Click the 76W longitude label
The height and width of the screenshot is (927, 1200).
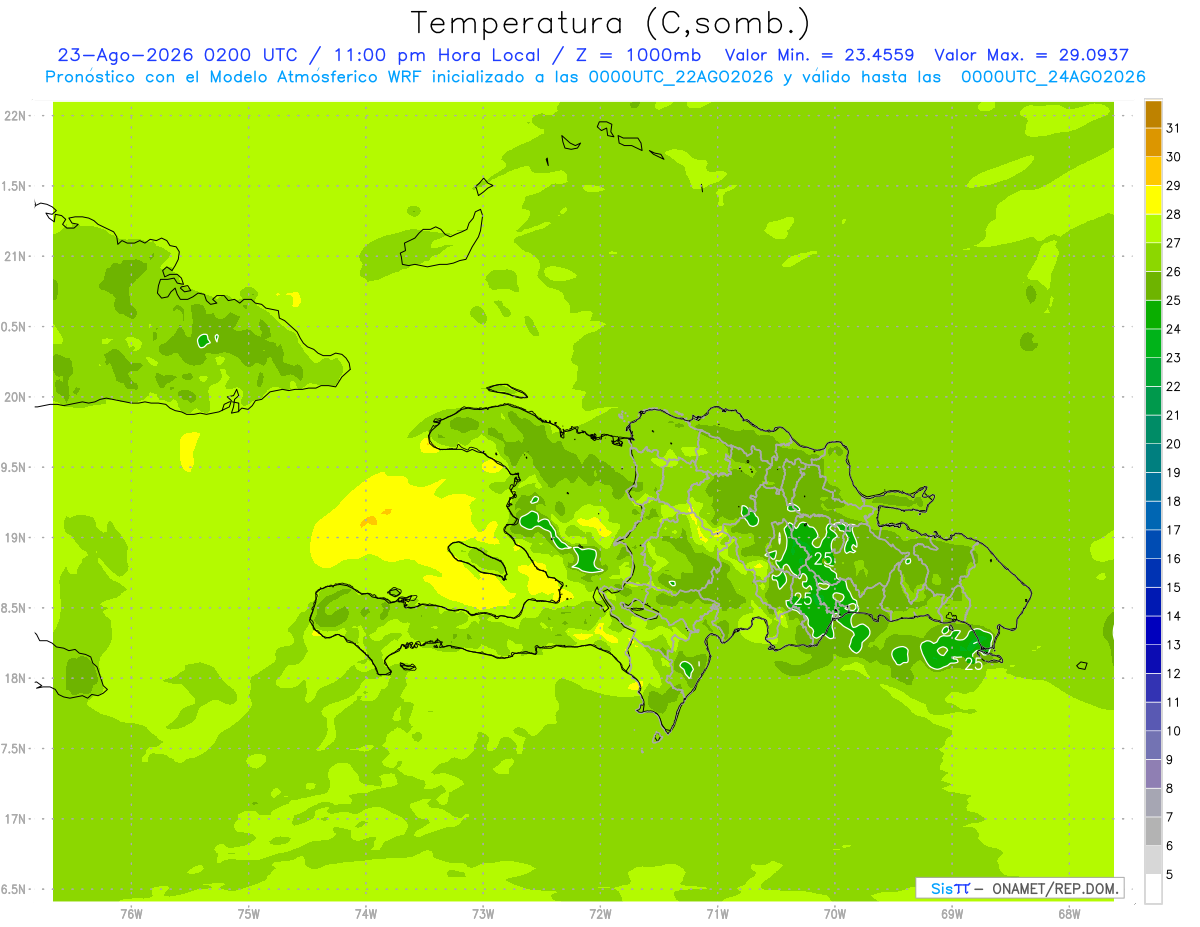point(131,914)
